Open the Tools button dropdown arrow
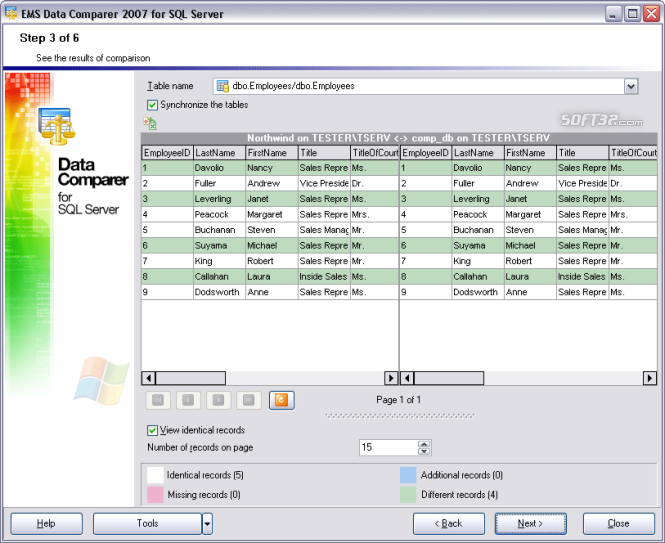 pos(207,524)
